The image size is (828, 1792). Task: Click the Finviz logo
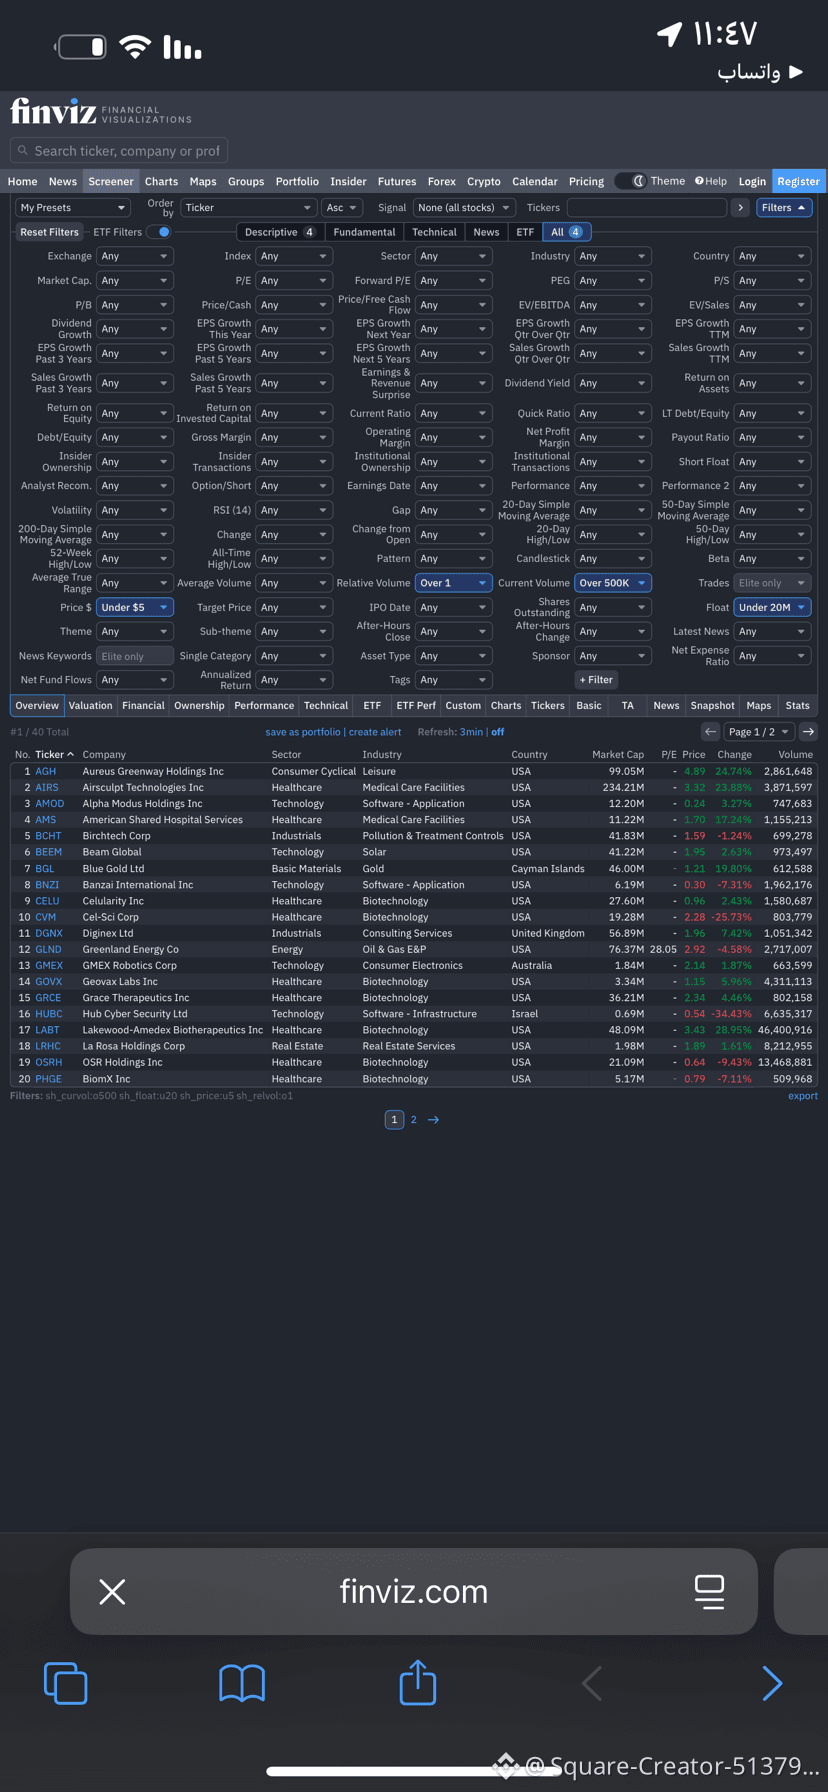point(100,111)
